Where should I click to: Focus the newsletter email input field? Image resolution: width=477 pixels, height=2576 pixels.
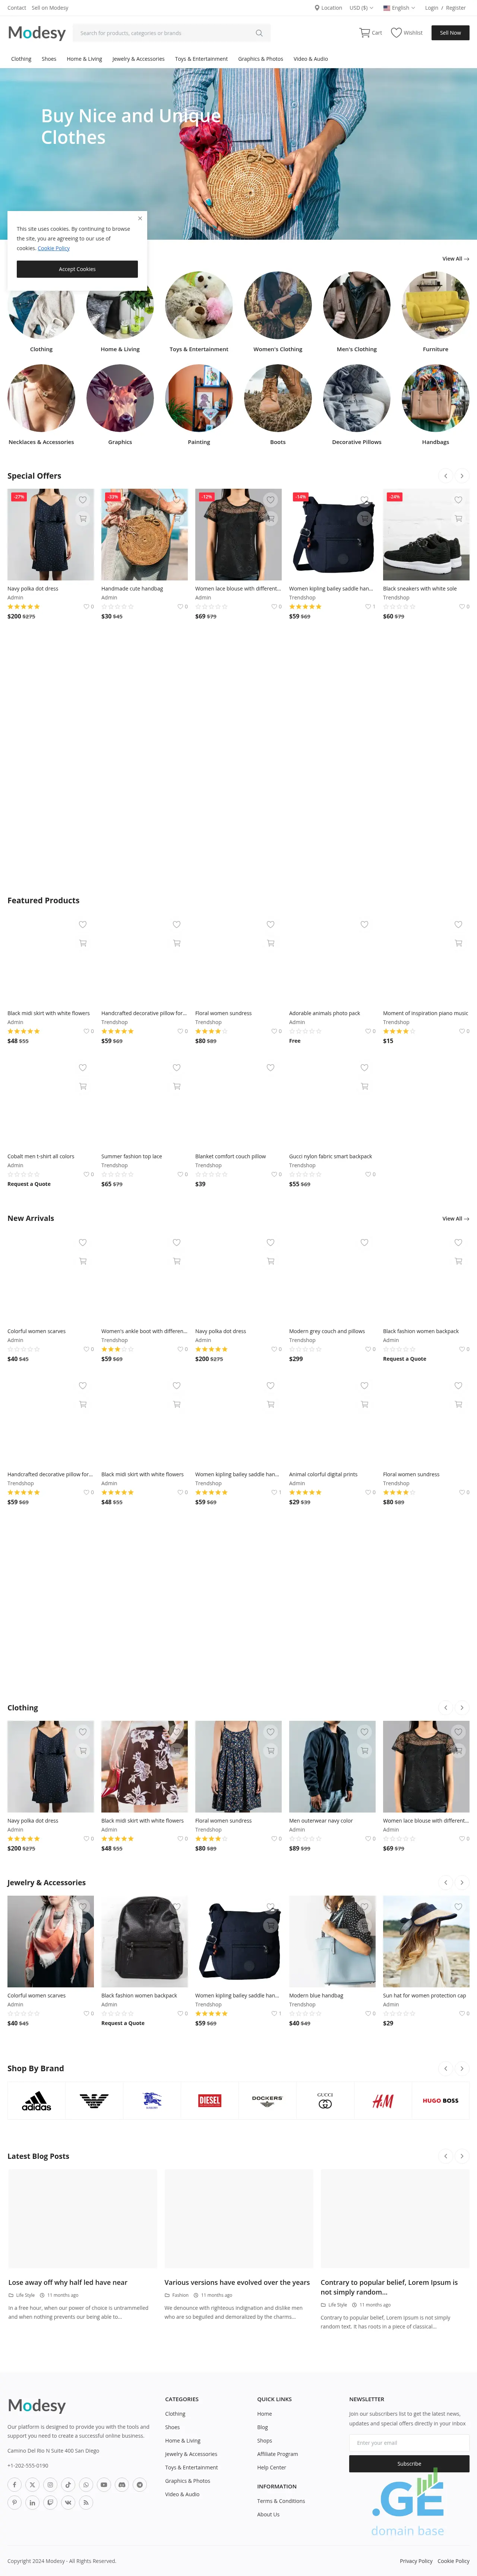coord(409,2443)
